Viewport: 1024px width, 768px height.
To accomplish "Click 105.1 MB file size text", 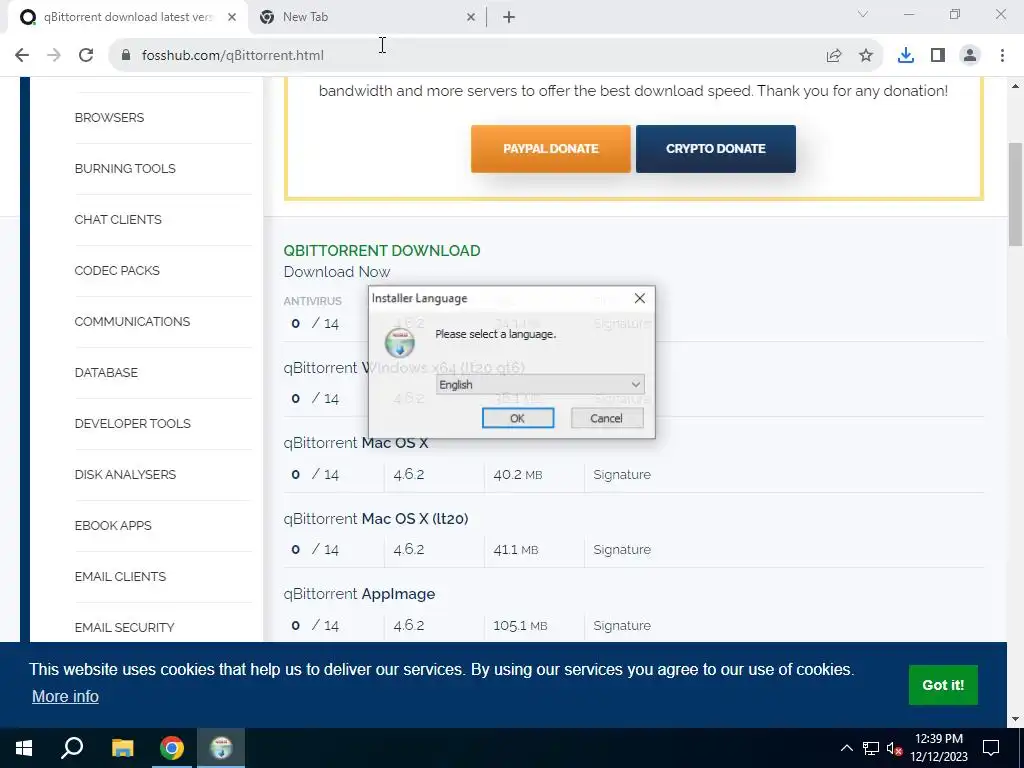I will [x=520, y=626].
